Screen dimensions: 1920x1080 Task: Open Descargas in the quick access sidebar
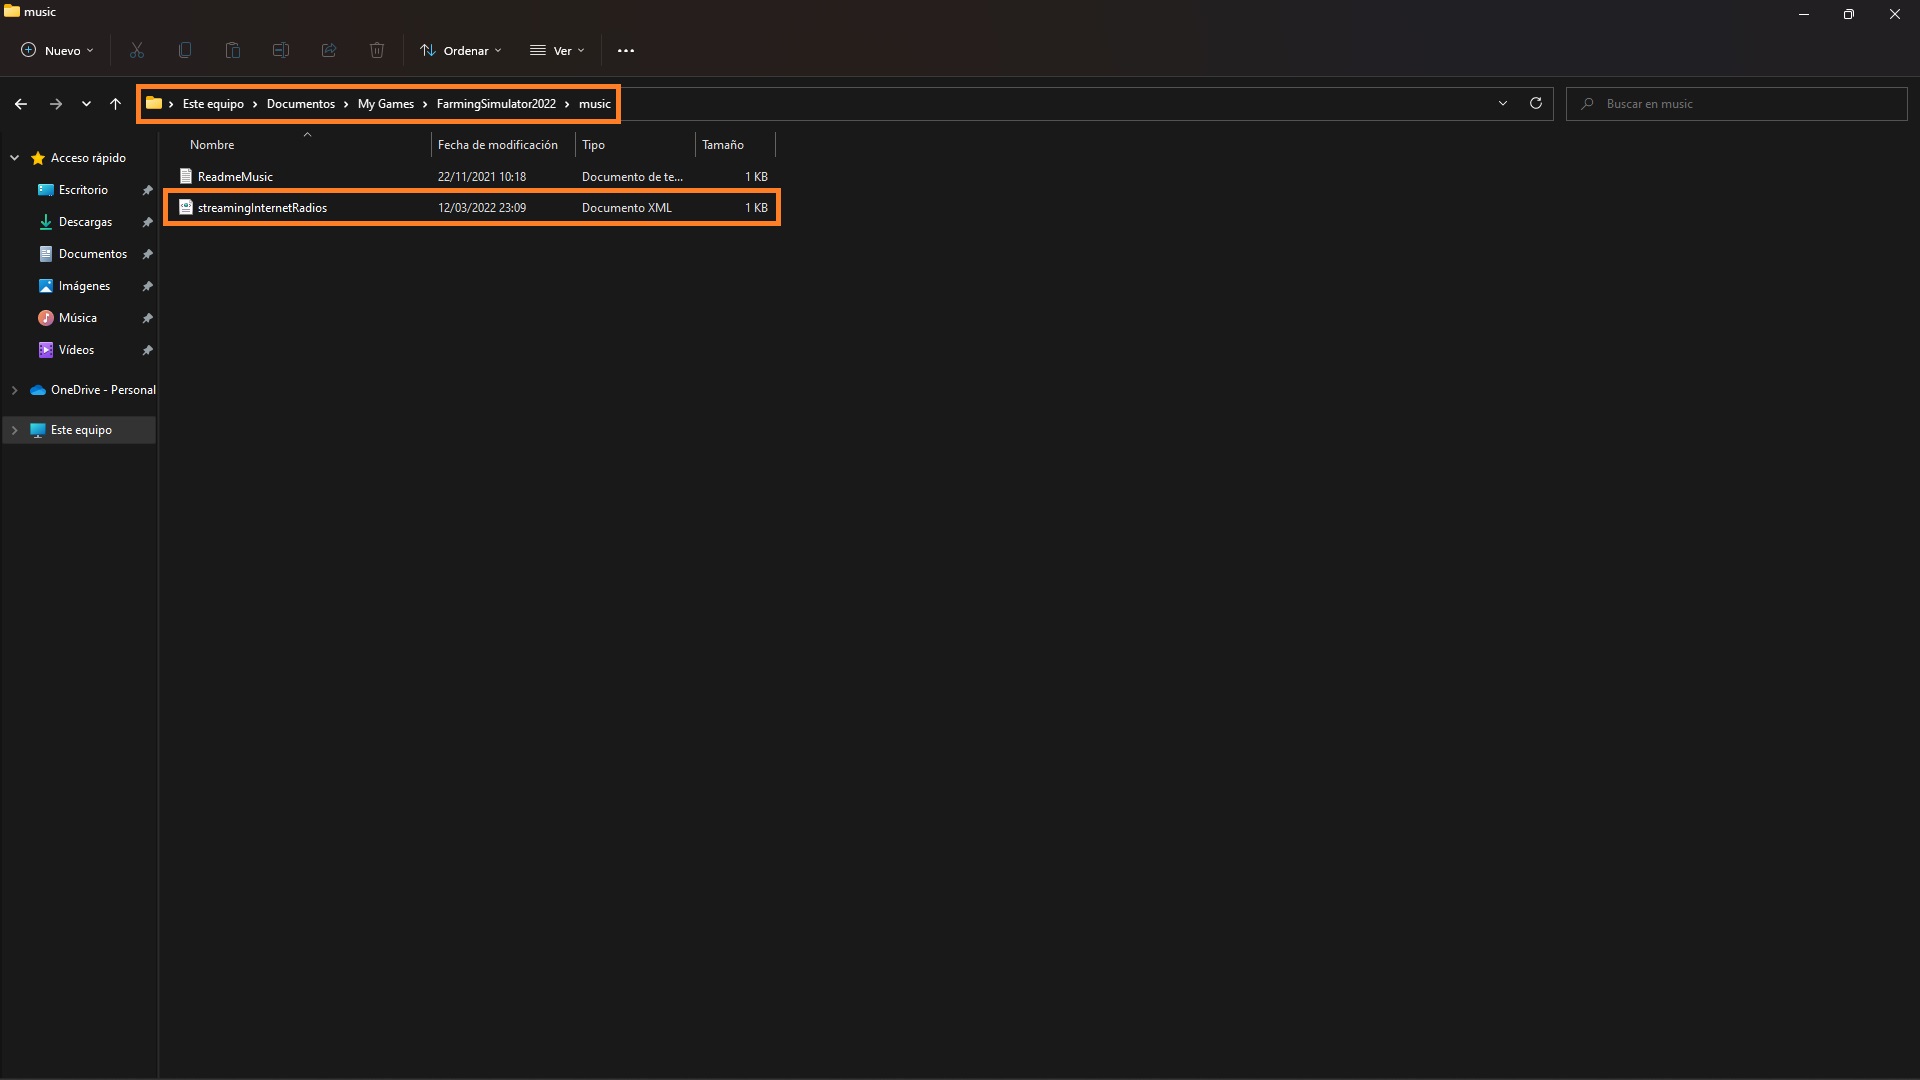coord(85,222)
